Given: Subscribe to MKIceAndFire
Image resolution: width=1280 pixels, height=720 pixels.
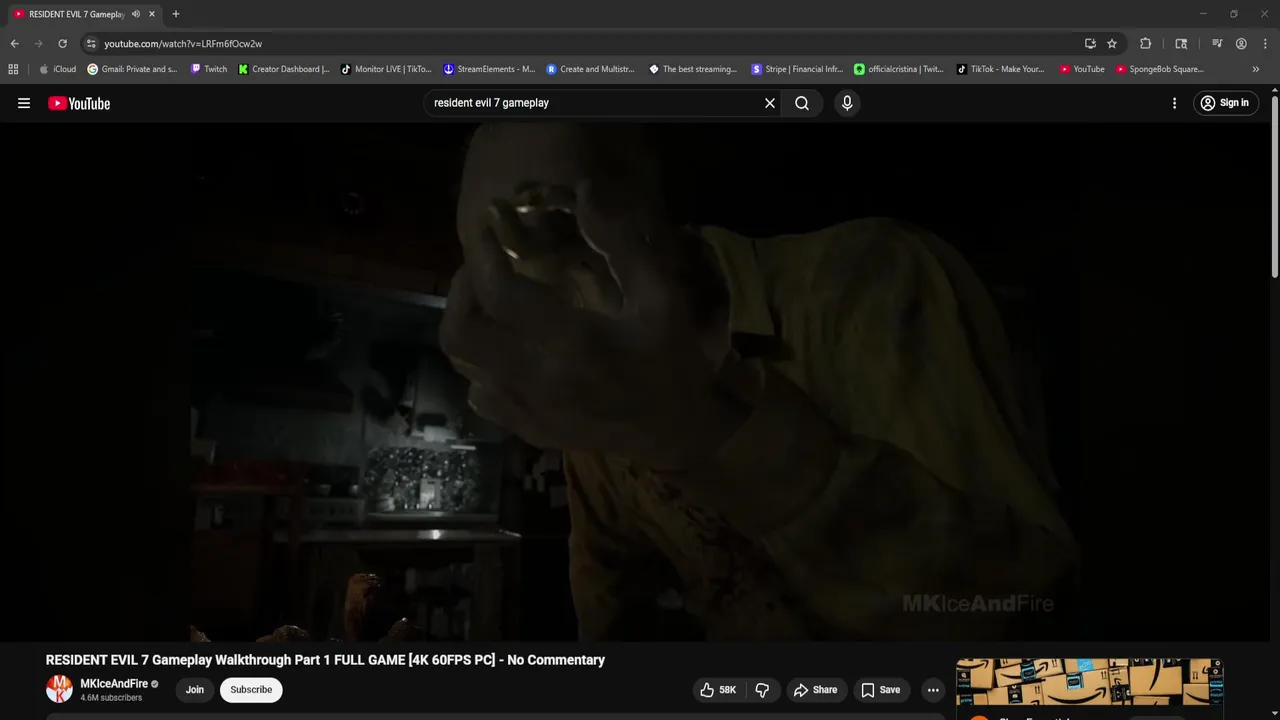Looking at the screenshot, I should coord(251,690).
